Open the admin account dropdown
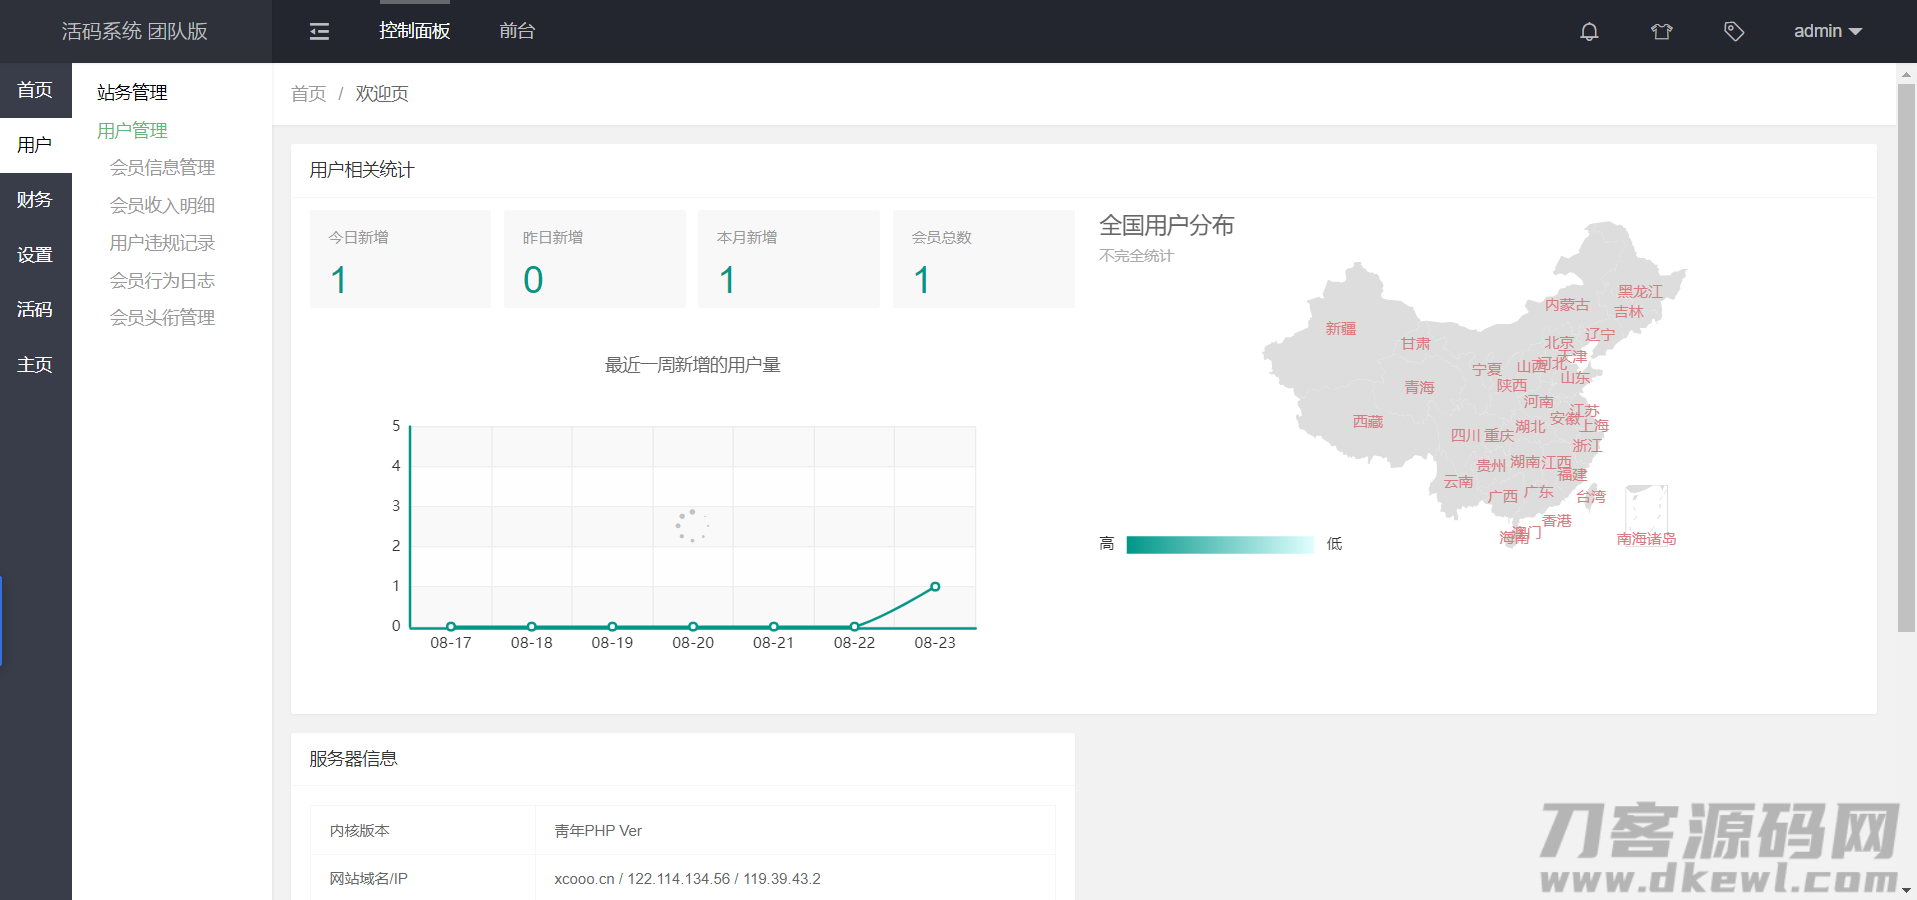Viewport: 1917px width, 900px height. coord(1828,31)
